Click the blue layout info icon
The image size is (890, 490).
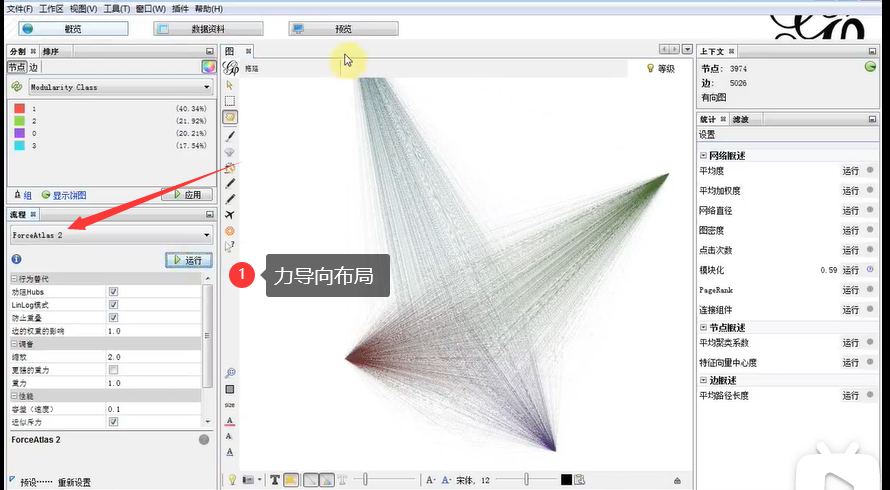click(16, 259)
